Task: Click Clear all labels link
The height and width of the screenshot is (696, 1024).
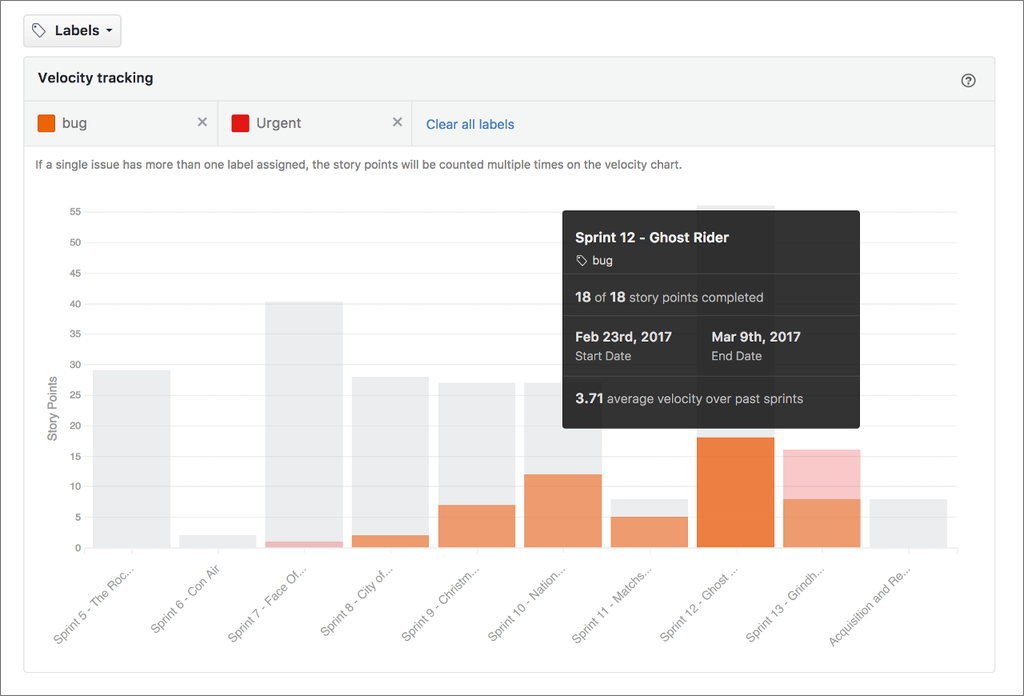Action: pyautogui.click(x=470, y=124)
